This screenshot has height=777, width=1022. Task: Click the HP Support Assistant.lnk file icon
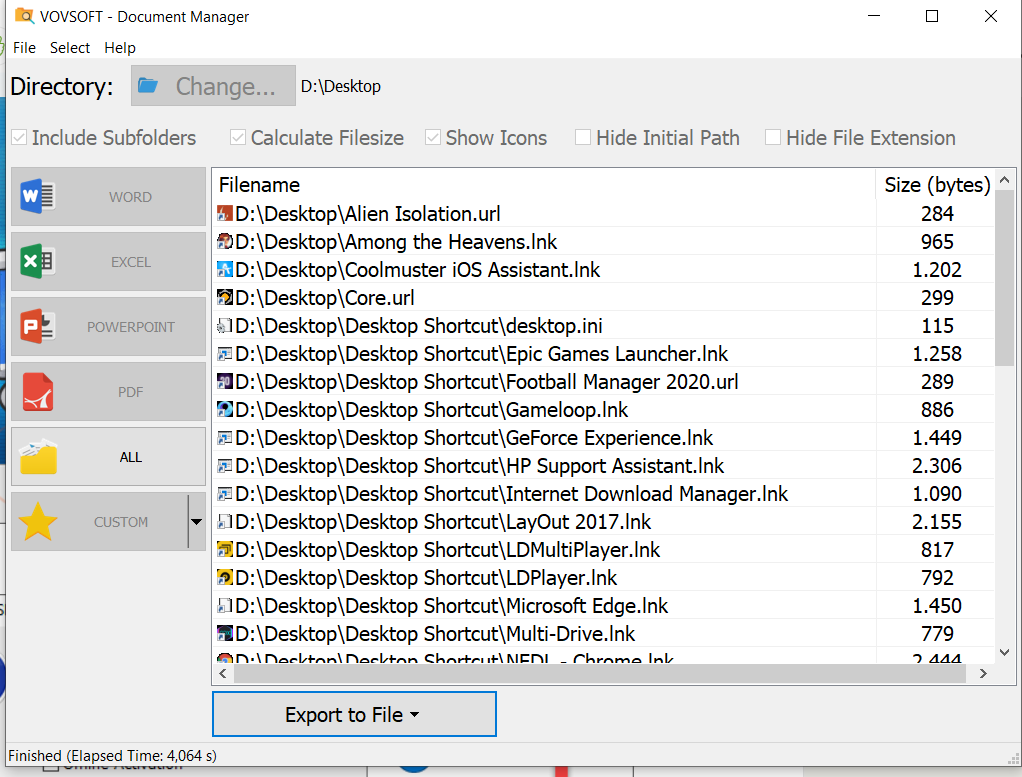pos(225,466)
